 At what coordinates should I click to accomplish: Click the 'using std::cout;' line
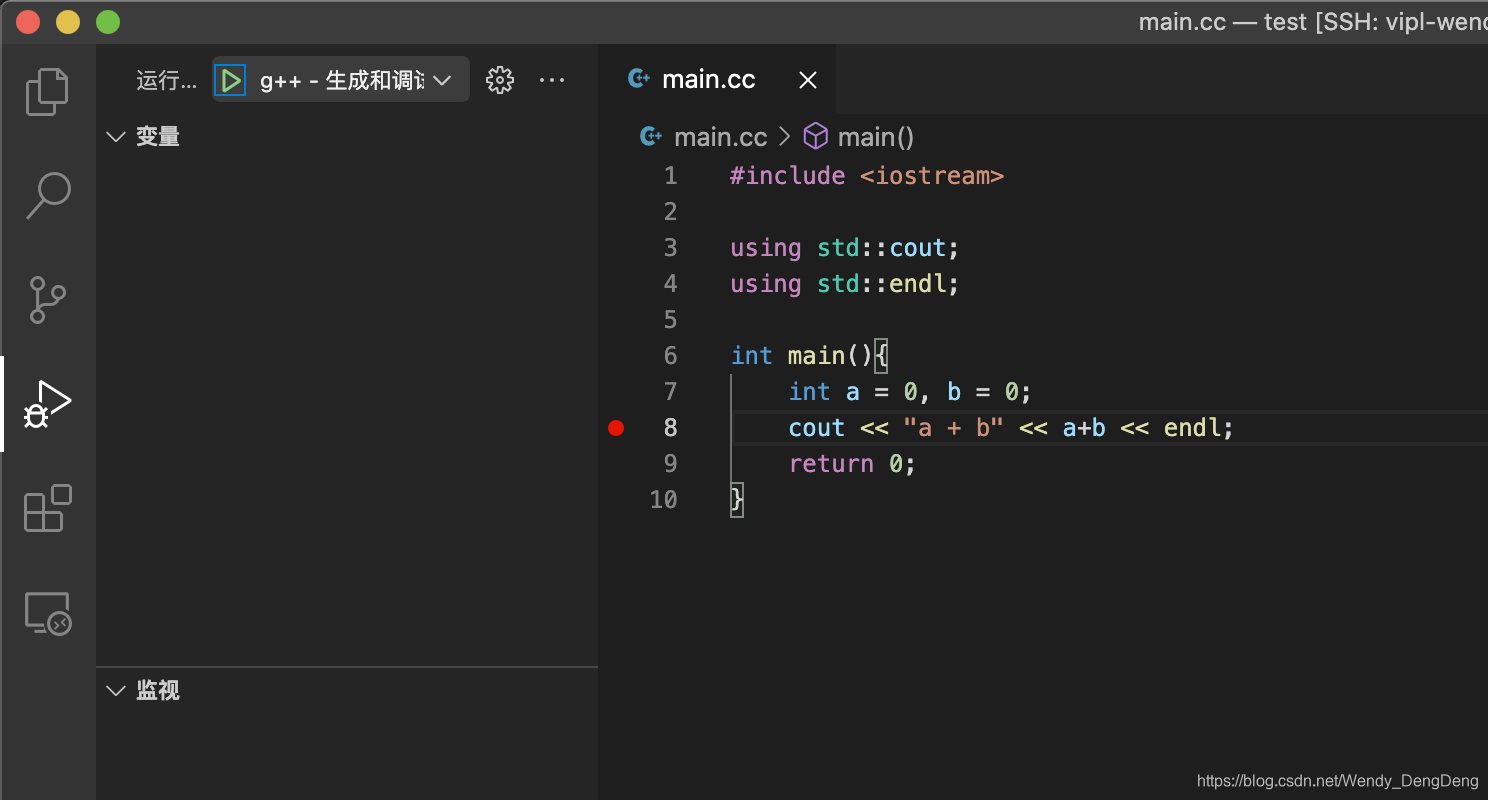click(x=845, y=248)
